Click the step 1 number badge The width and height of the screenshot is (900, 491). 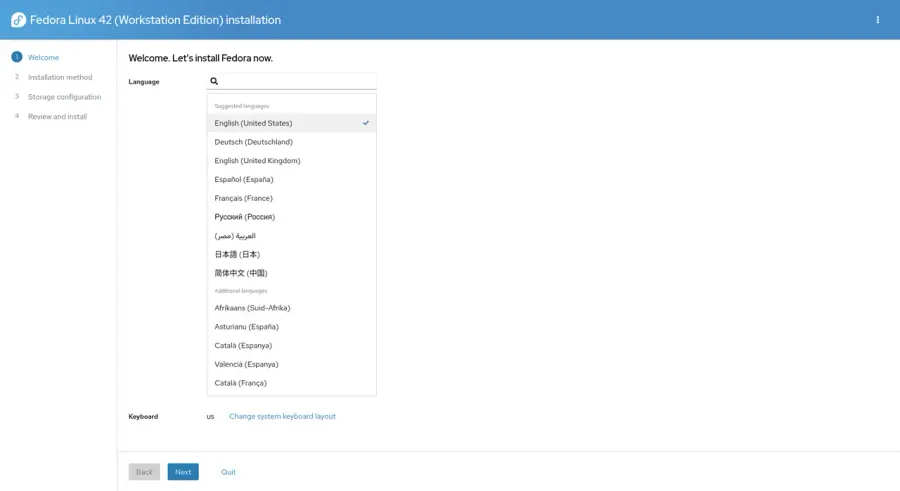click(17, 57)
